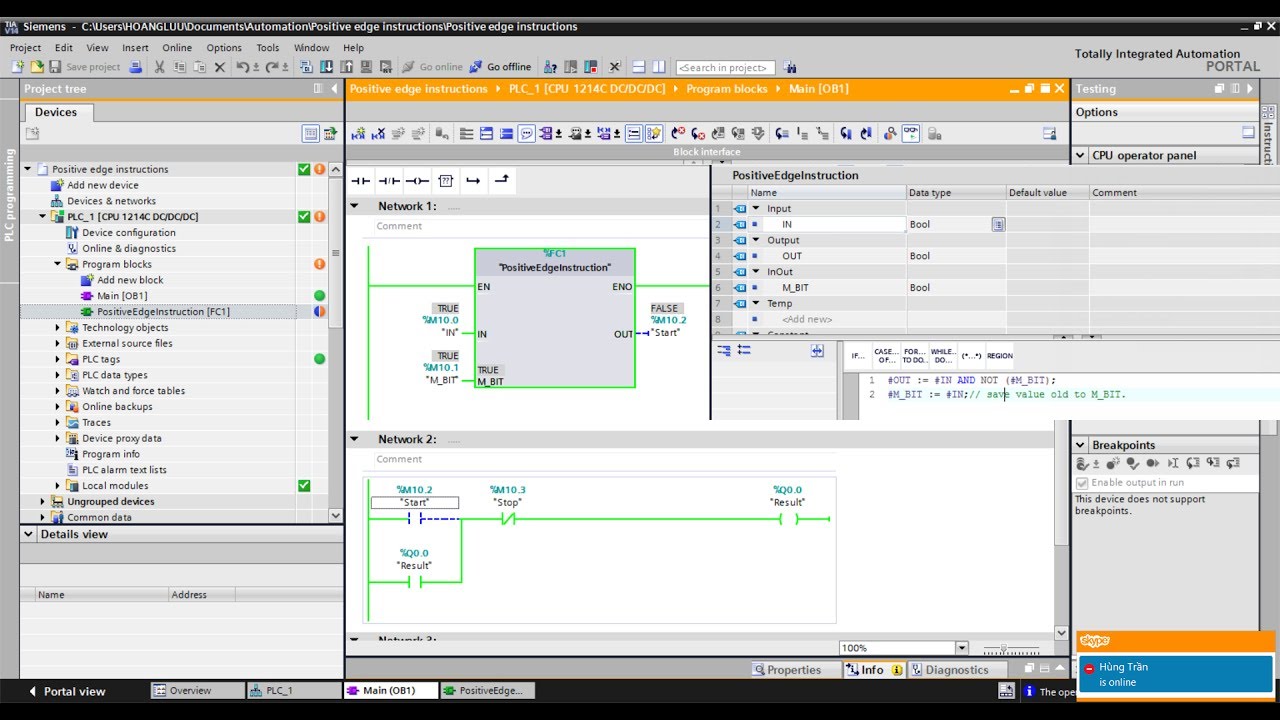1280x720 pixels.
Task: Expand the Watch and force tables folder
Action: pyautogui.click(x=58, y=391)
